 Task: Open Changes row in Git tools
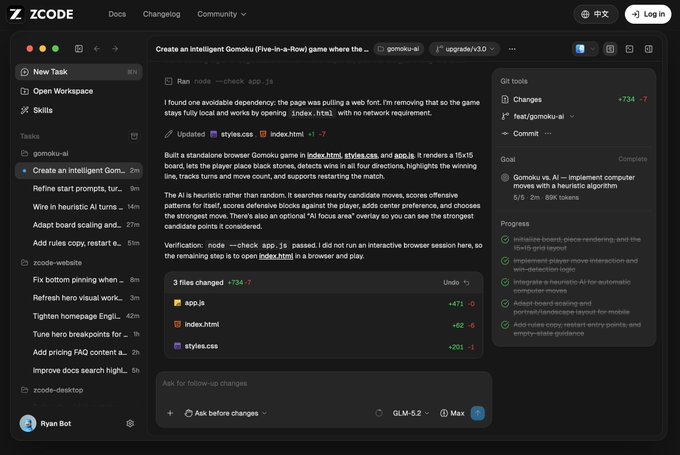click(x=573, y=99)
